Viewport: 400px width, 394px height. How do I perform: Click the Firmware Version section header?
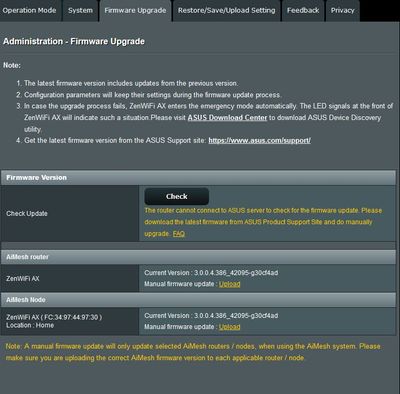pos(199,178)
